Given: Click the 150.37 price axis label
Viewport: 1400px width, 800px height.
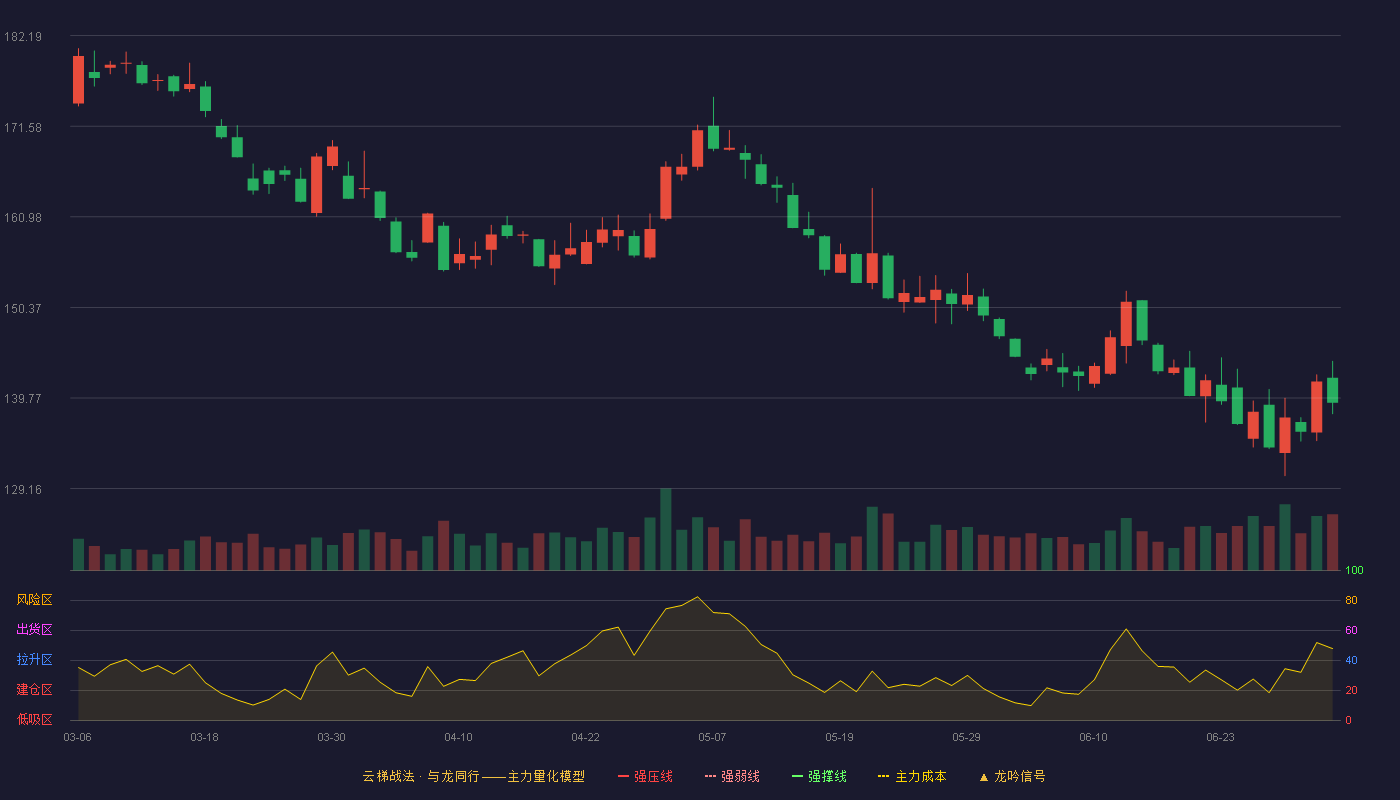Looking at the screenshot, I should point(23,308).
